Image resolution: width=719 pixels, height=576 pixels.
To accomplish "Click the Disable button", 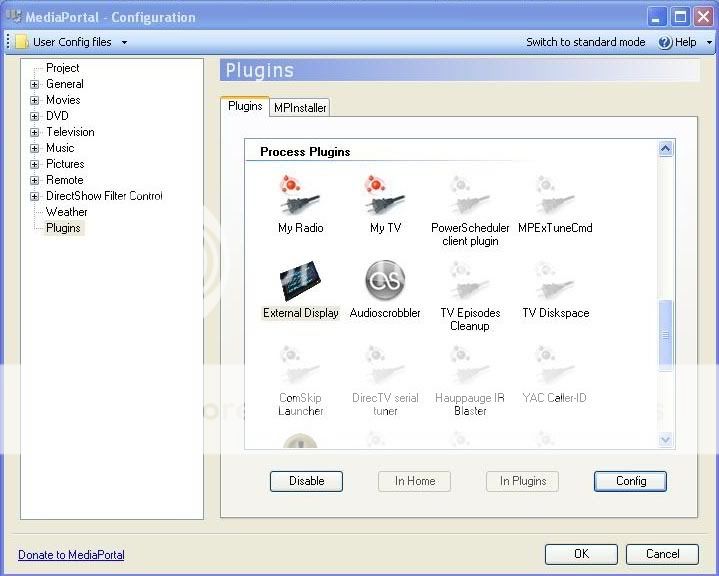I will pyautogui.click(x=306, y=481).
